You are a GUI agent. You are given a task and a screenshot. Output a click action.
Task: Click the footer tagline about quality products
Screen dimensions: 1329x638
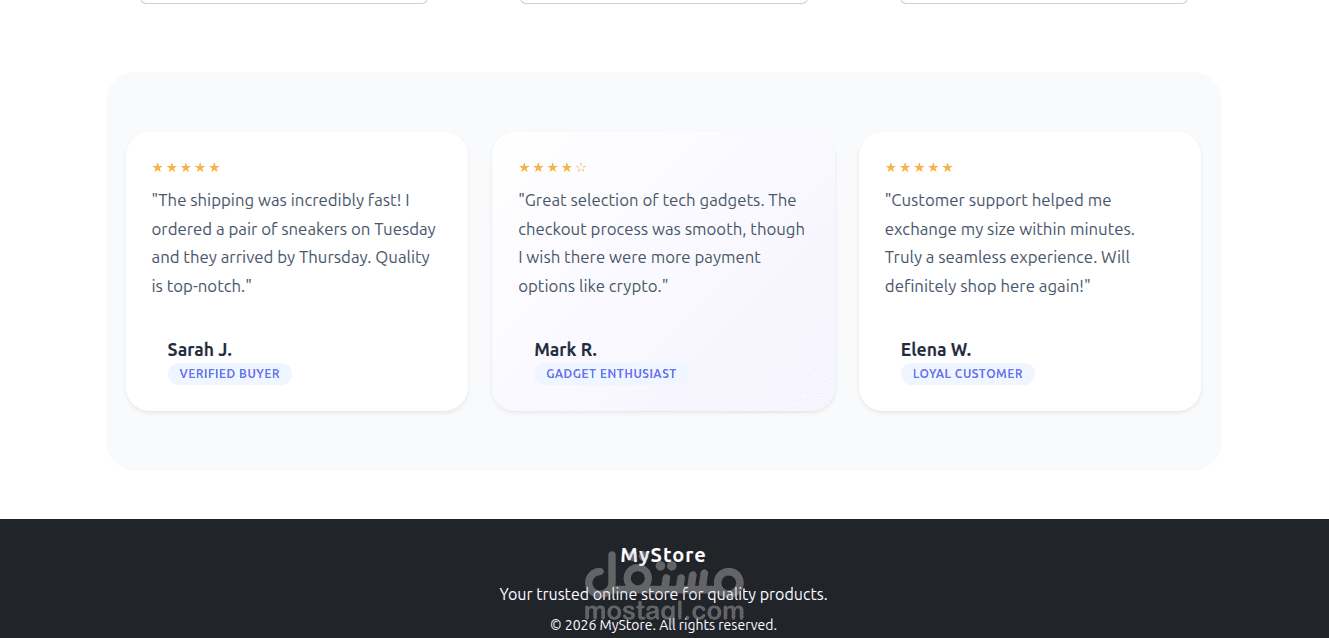pos(663,594)
